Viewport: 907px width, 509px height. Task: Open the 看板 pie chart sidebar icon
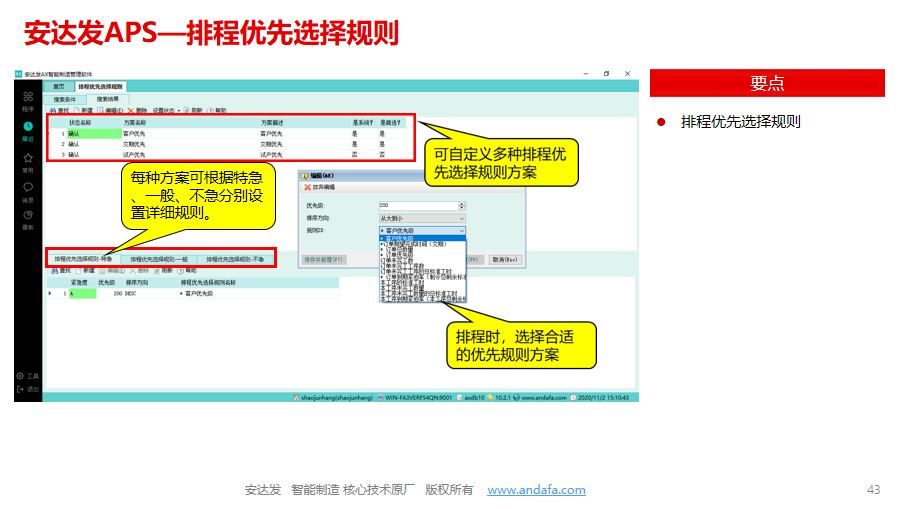[28, 215]
